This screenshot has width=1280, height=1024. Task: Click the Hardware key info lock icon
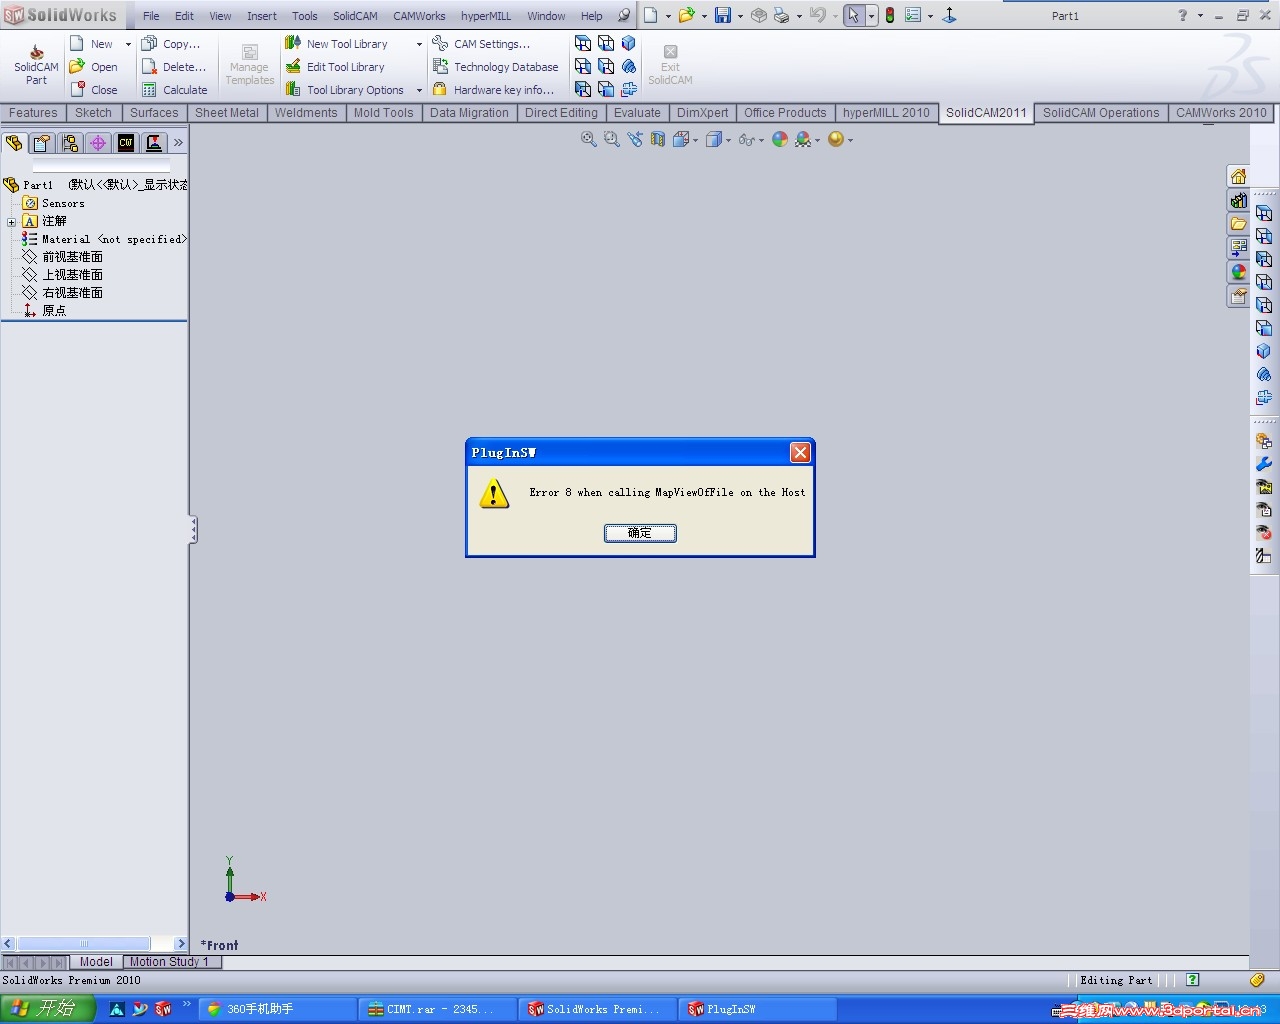[440, 89]
